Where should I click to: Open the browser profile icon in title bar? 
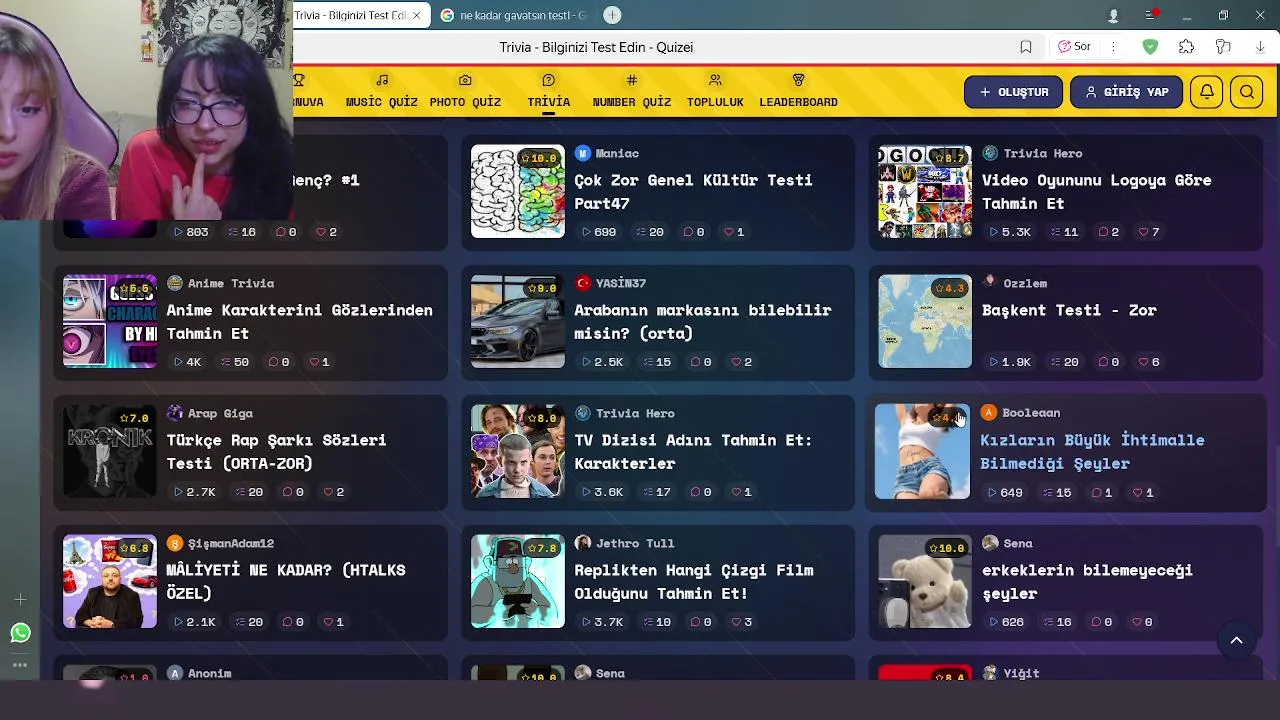pyautogui.click(x=1113, y=16)
